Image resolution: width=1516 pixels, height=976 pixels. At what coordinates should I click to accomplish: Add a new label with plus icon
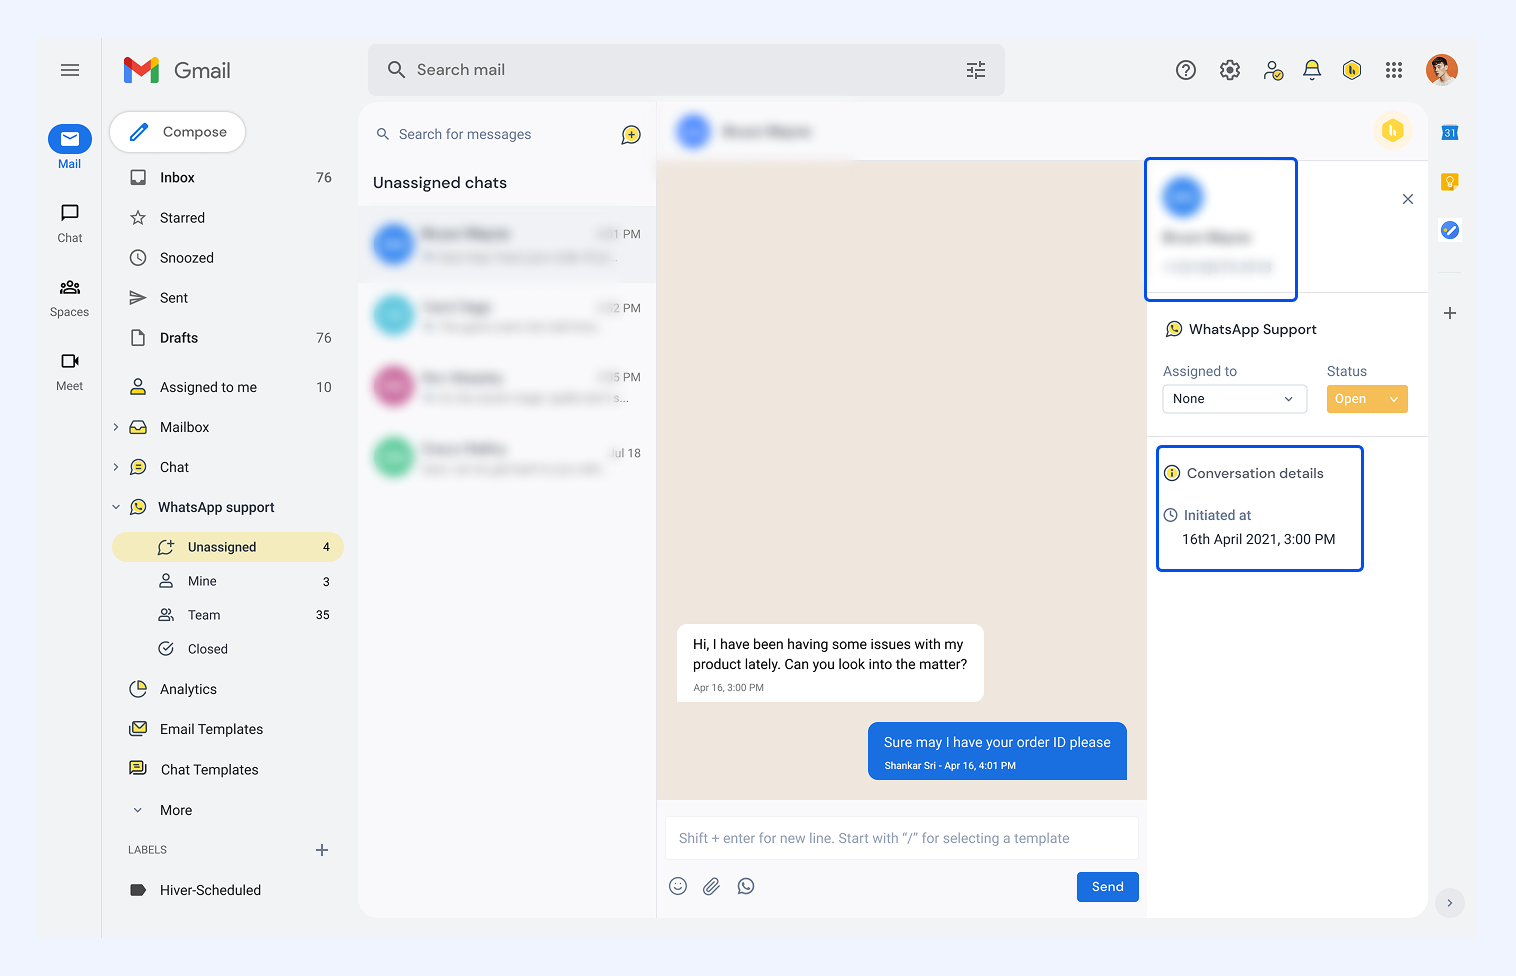(x=322, y=850)
